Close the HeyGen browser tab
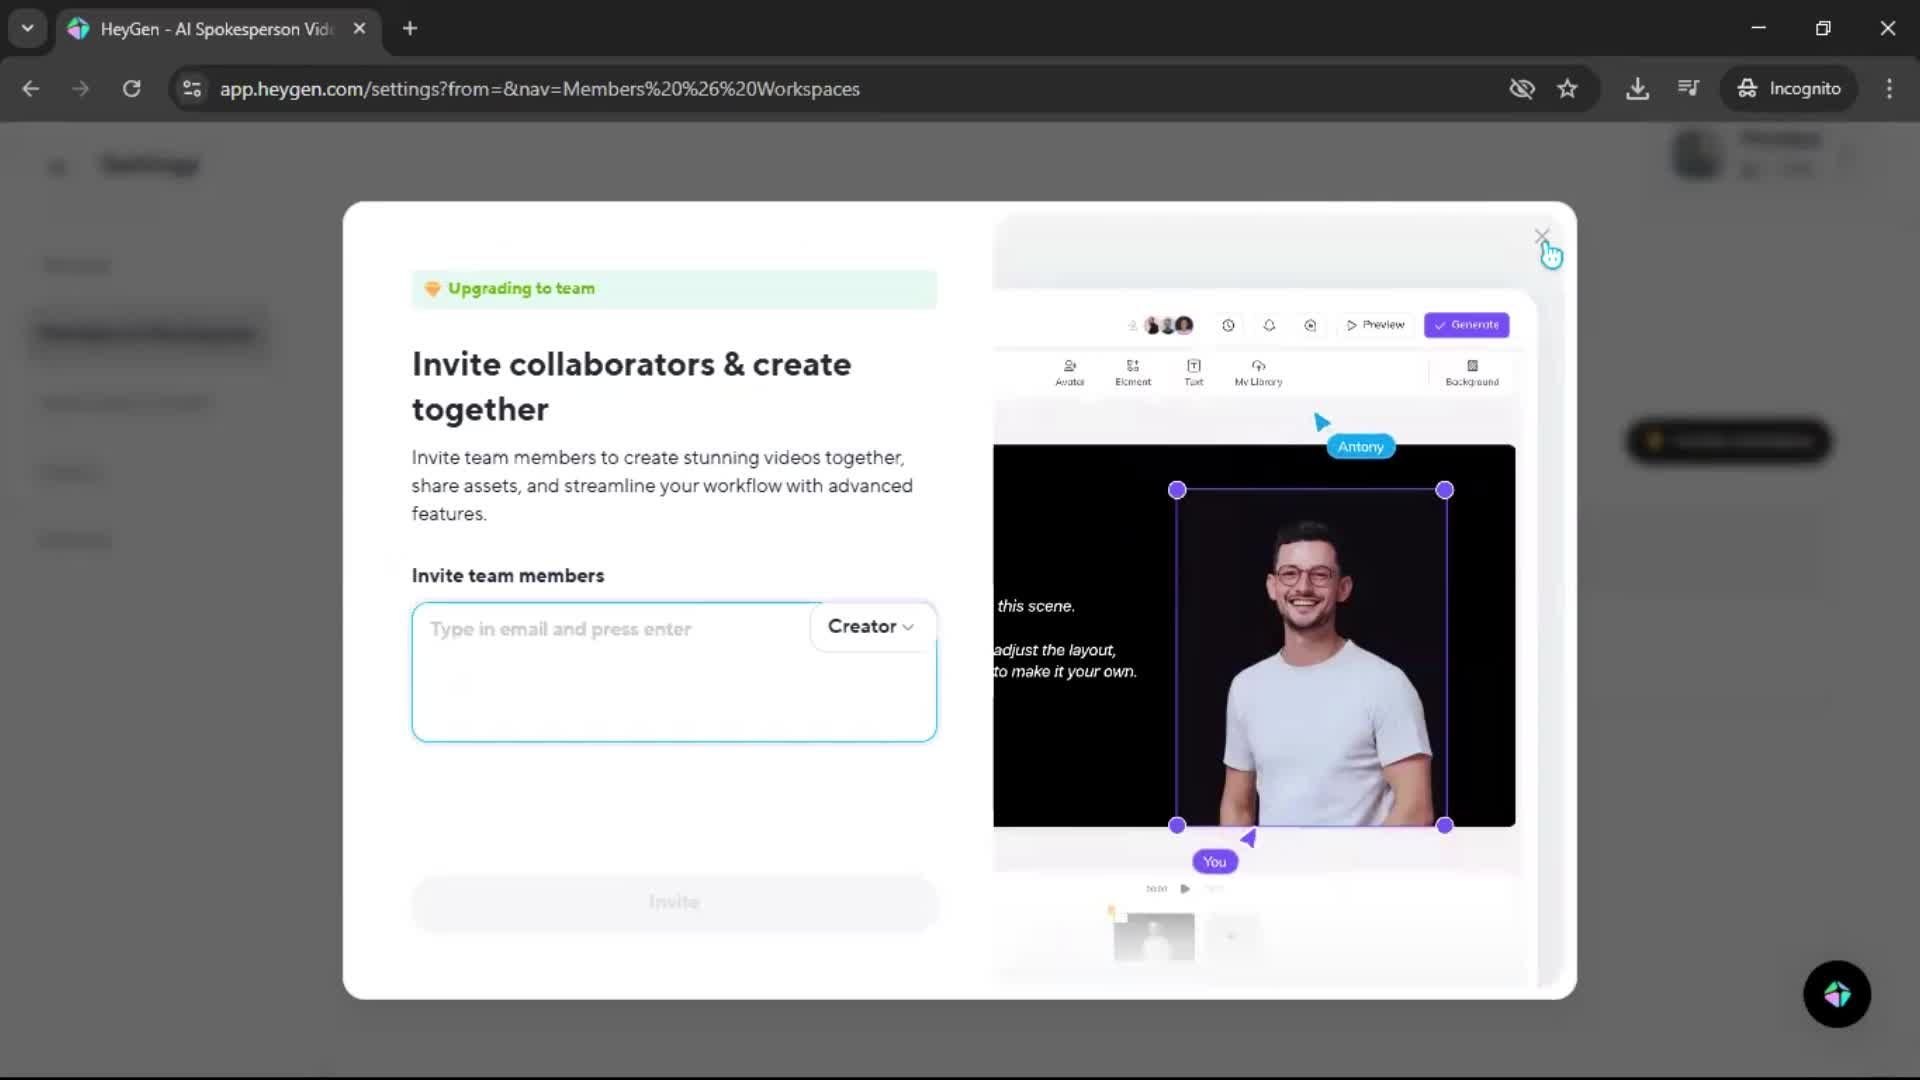 (359, 28)
